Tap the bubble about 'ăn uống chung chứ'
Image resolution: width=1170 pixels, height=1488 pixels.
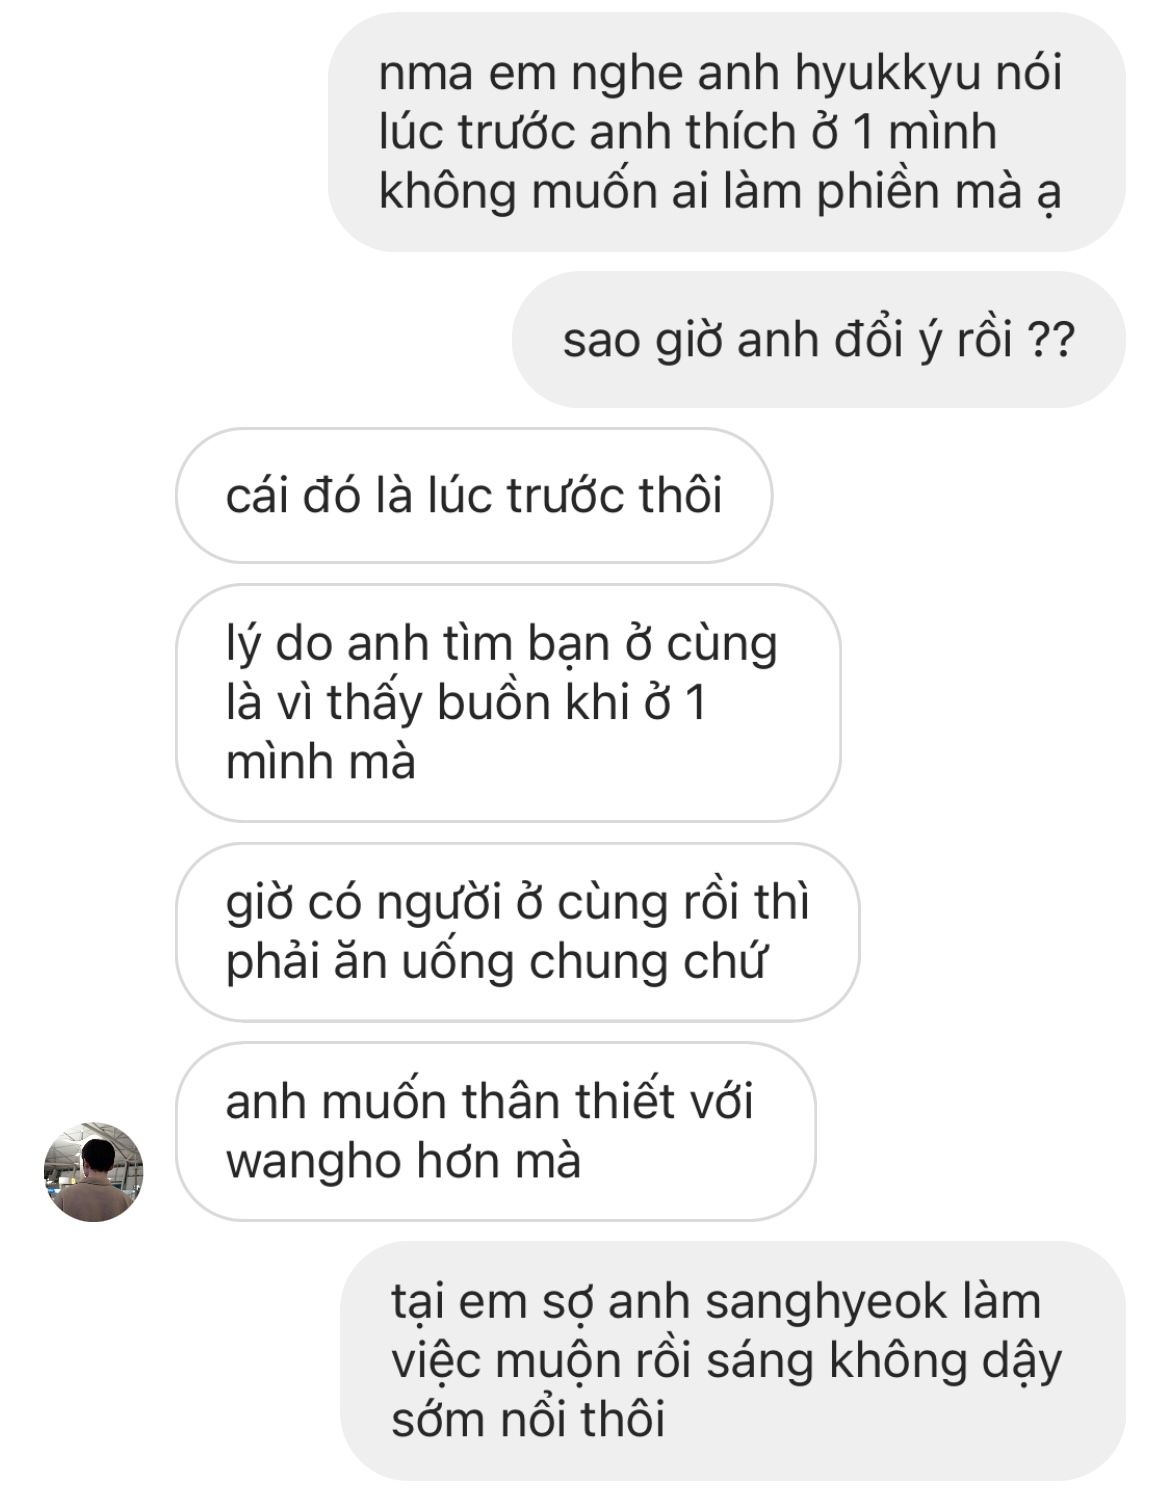point(517,932)
